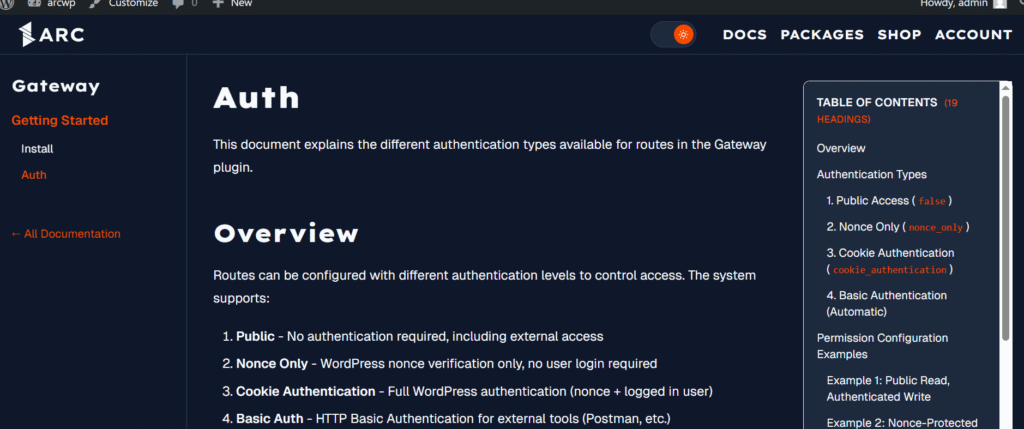The width and height of the screenshot is (1024, 429).
Task: Click the bold Public list item text
Action: (255, 337)
